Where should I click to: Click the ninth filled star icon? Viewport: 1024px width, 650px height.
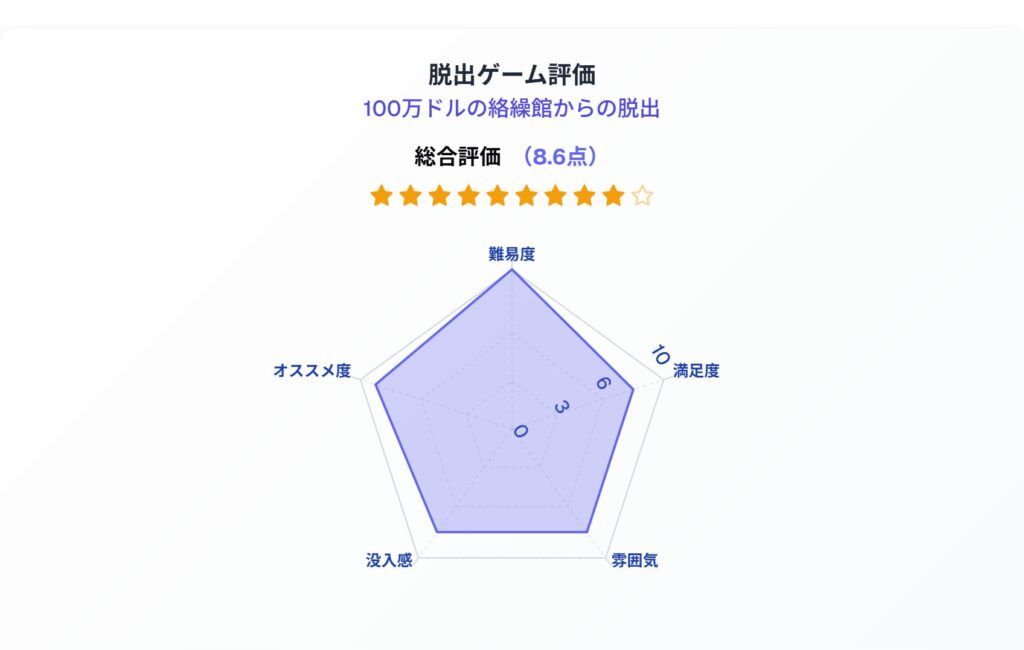pyautogui.click(x=613, y=195)
